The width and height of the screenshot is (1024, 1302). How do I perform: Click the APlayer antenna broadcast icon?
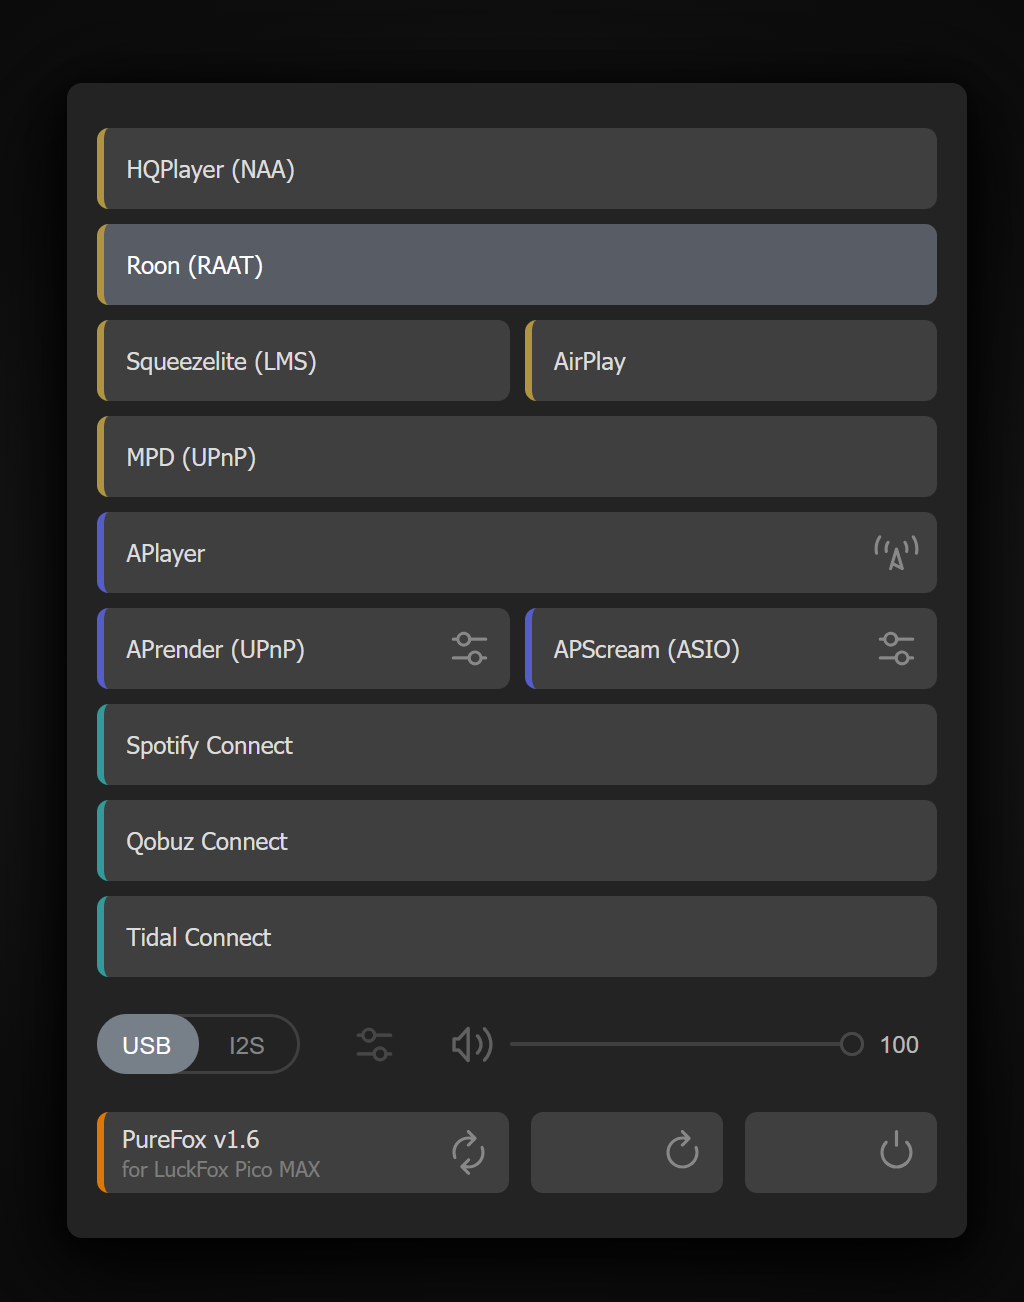coord(896,552)
